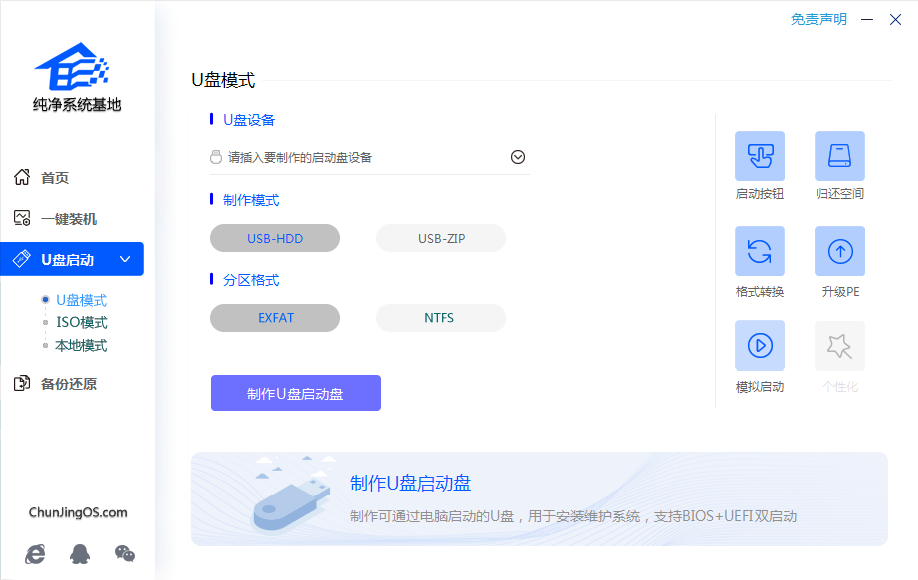Minimize the window
This screenshot has height=580, width=918.
click(867, 19)
